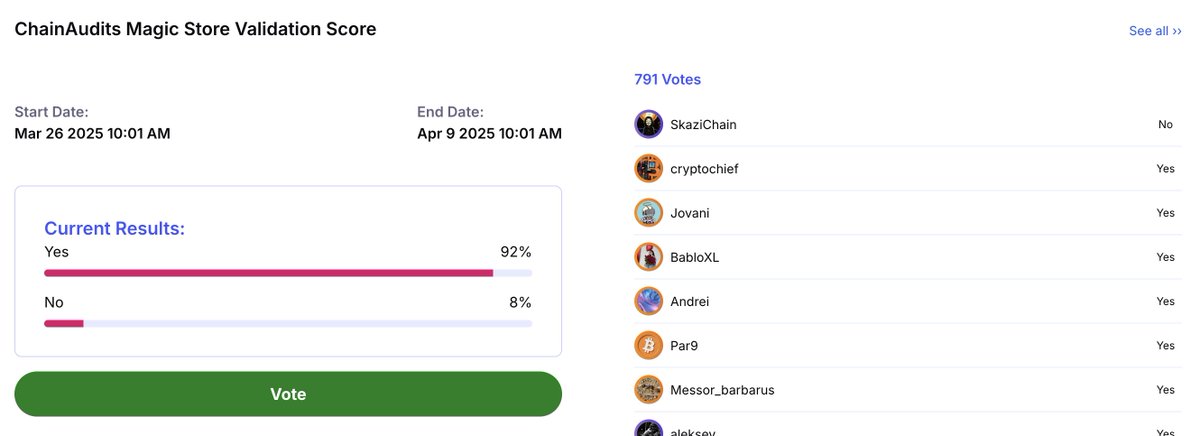
Task: Click BabloXL's avatar image
Action: (x=649, y=256)
